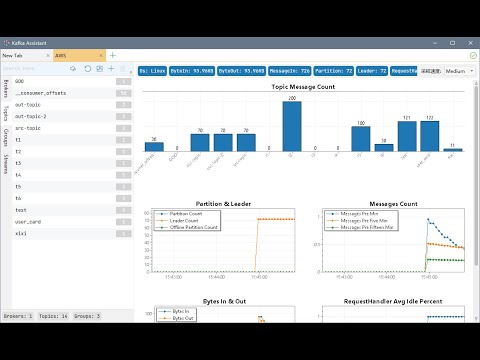This screenshot has height=360, width=480.
Task: Click the Leader: 72 badge
Action: (x=372, y=71)
